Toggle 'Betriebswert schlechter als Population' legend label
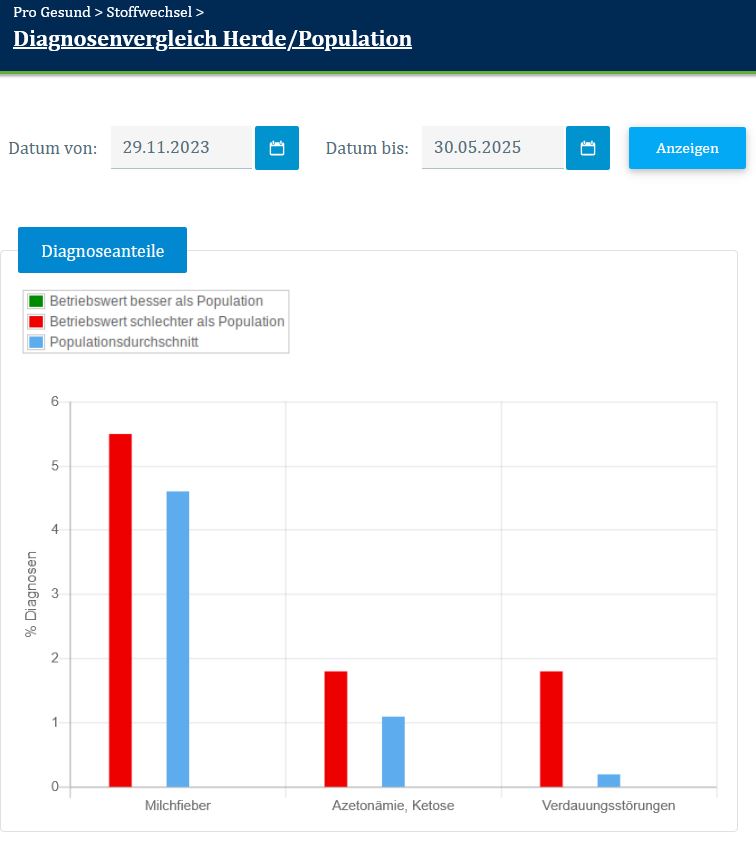This screenshot has width=756, height=843. point(167,322)
